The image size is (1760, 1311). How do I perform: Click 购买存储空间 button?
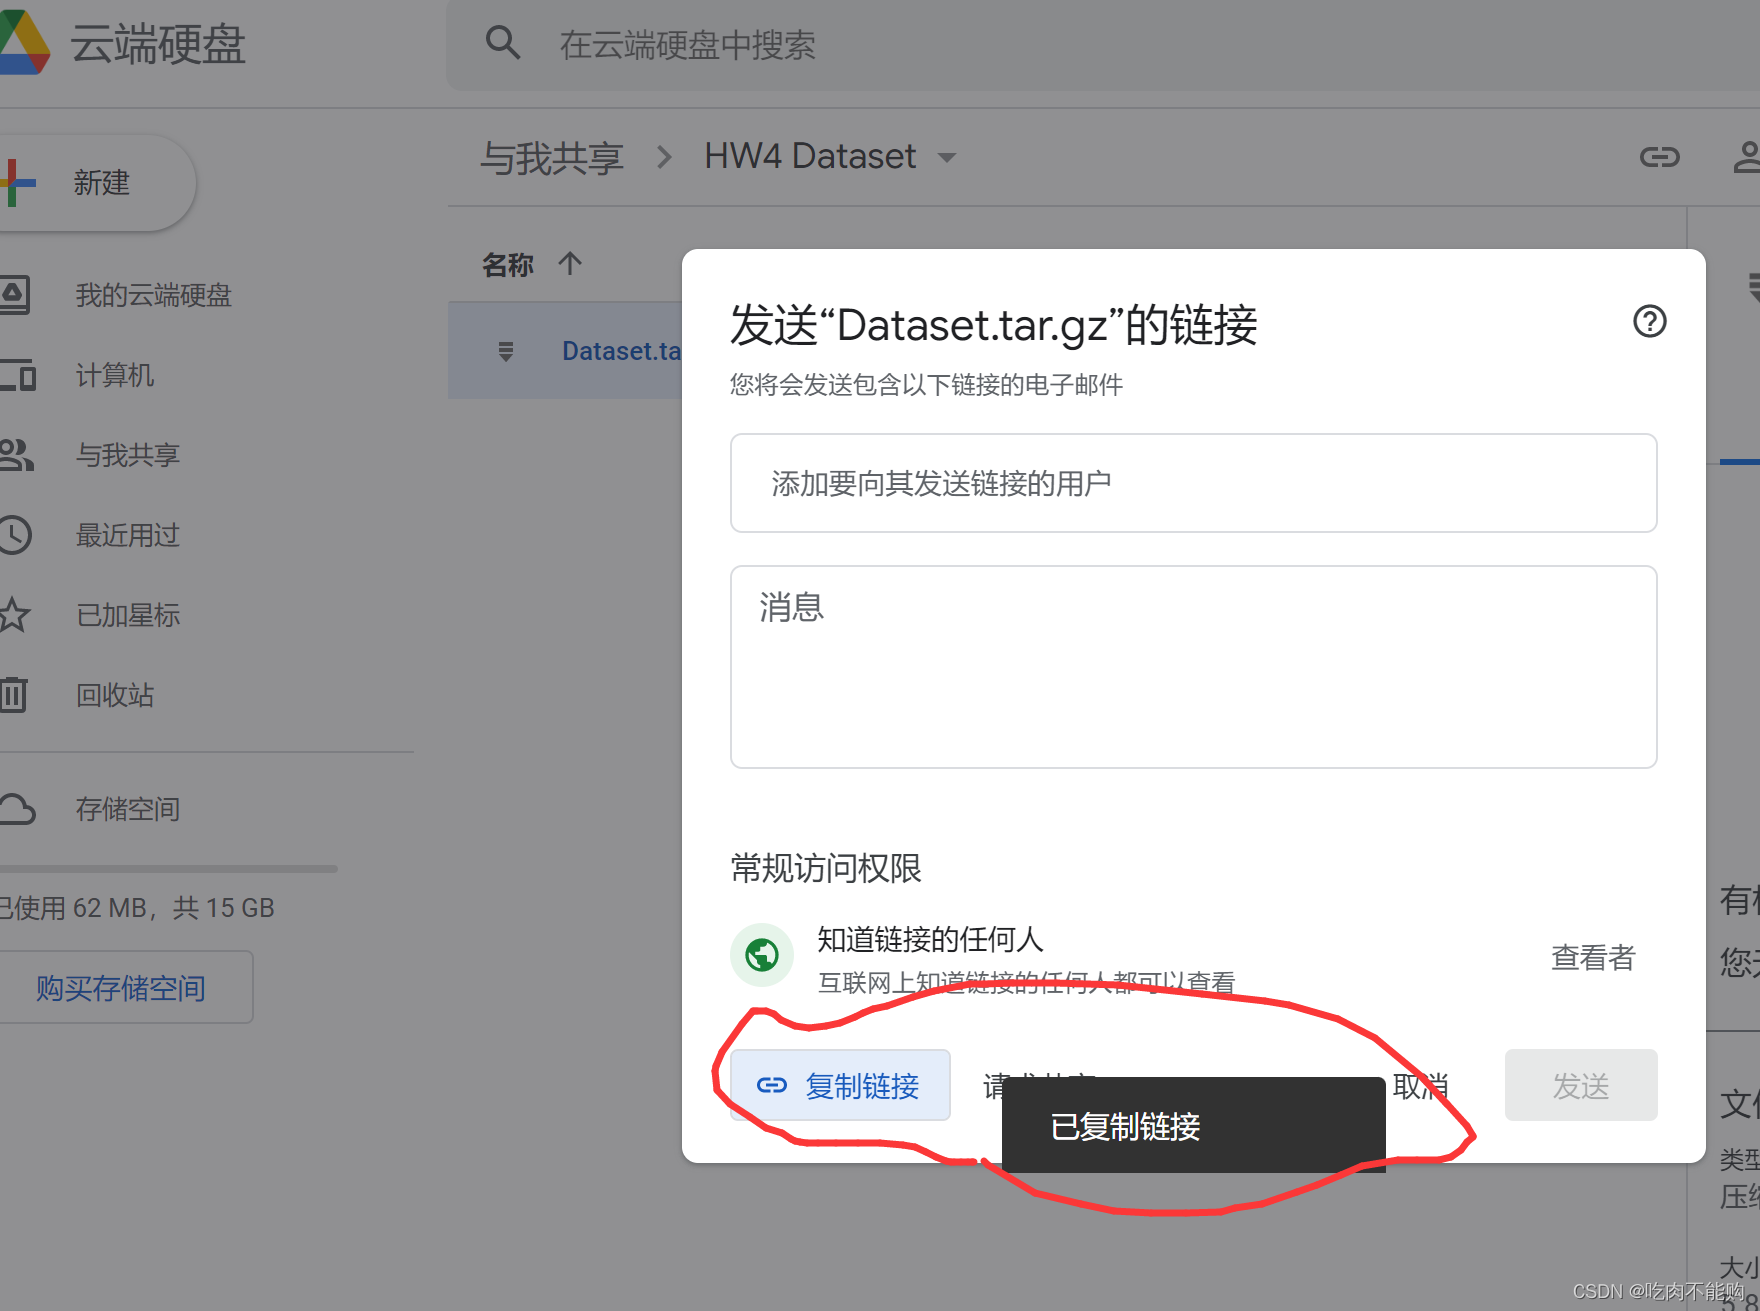point(121,988)
